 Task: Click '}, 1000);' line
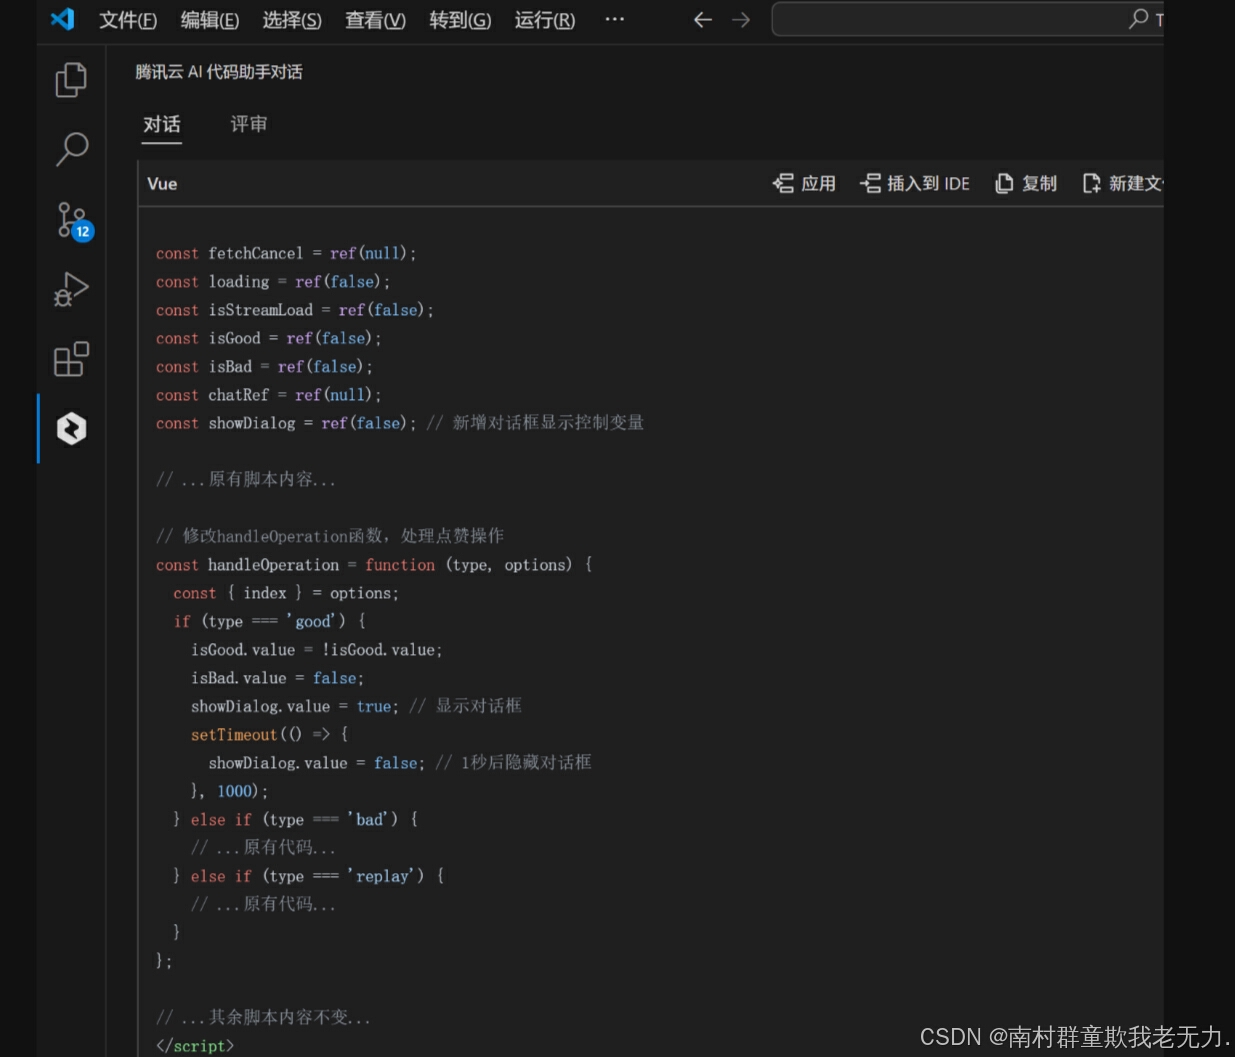(229, 791)
